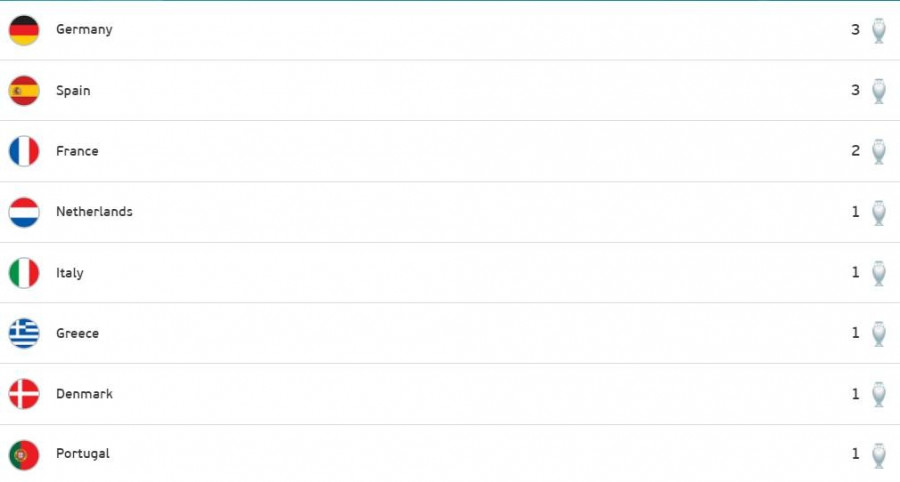Screen dimensions: 900x482
Task: Click the Italy flag icon
Action: pos(24,273)
